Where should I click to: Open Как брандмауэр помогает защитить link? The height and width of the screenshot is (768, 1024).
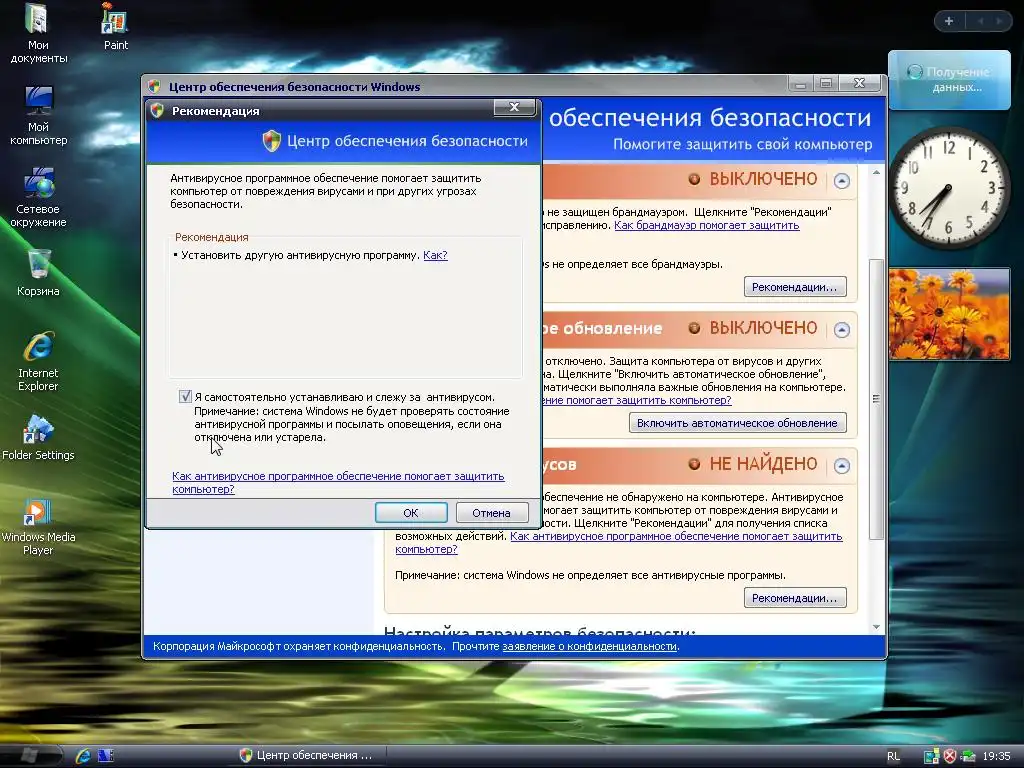coord(707,225)
